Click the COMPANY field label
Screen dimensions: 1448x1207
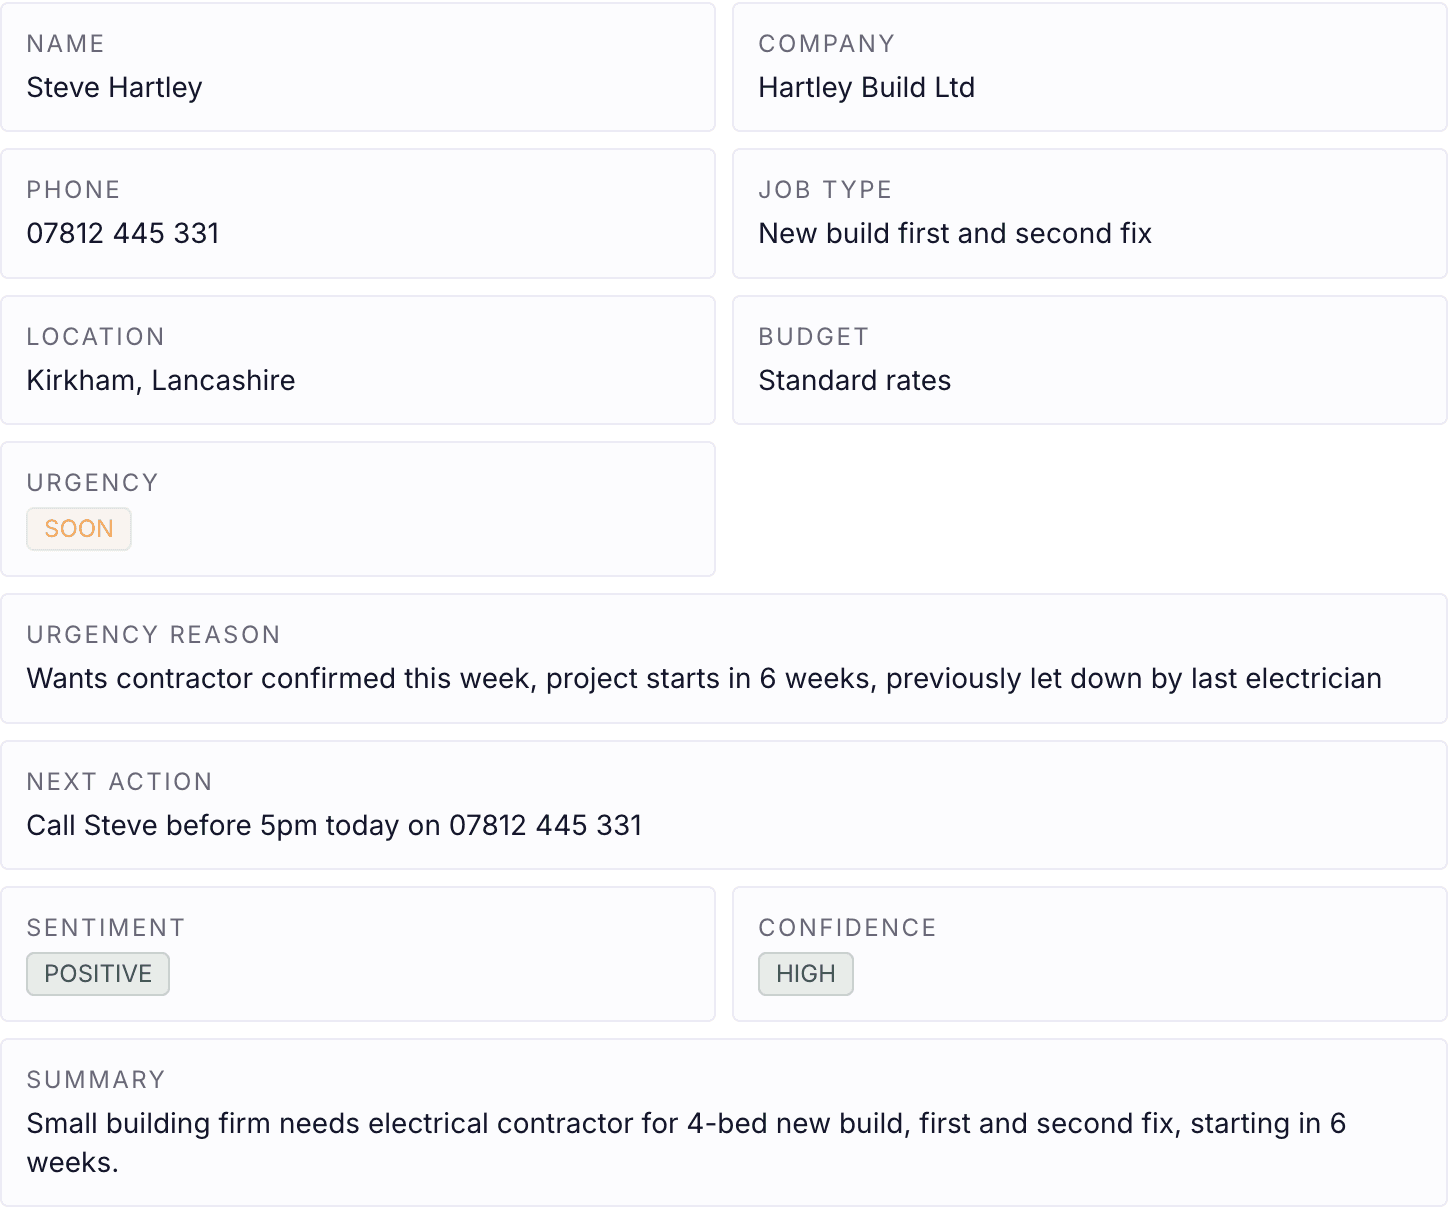tap(827, 44)
